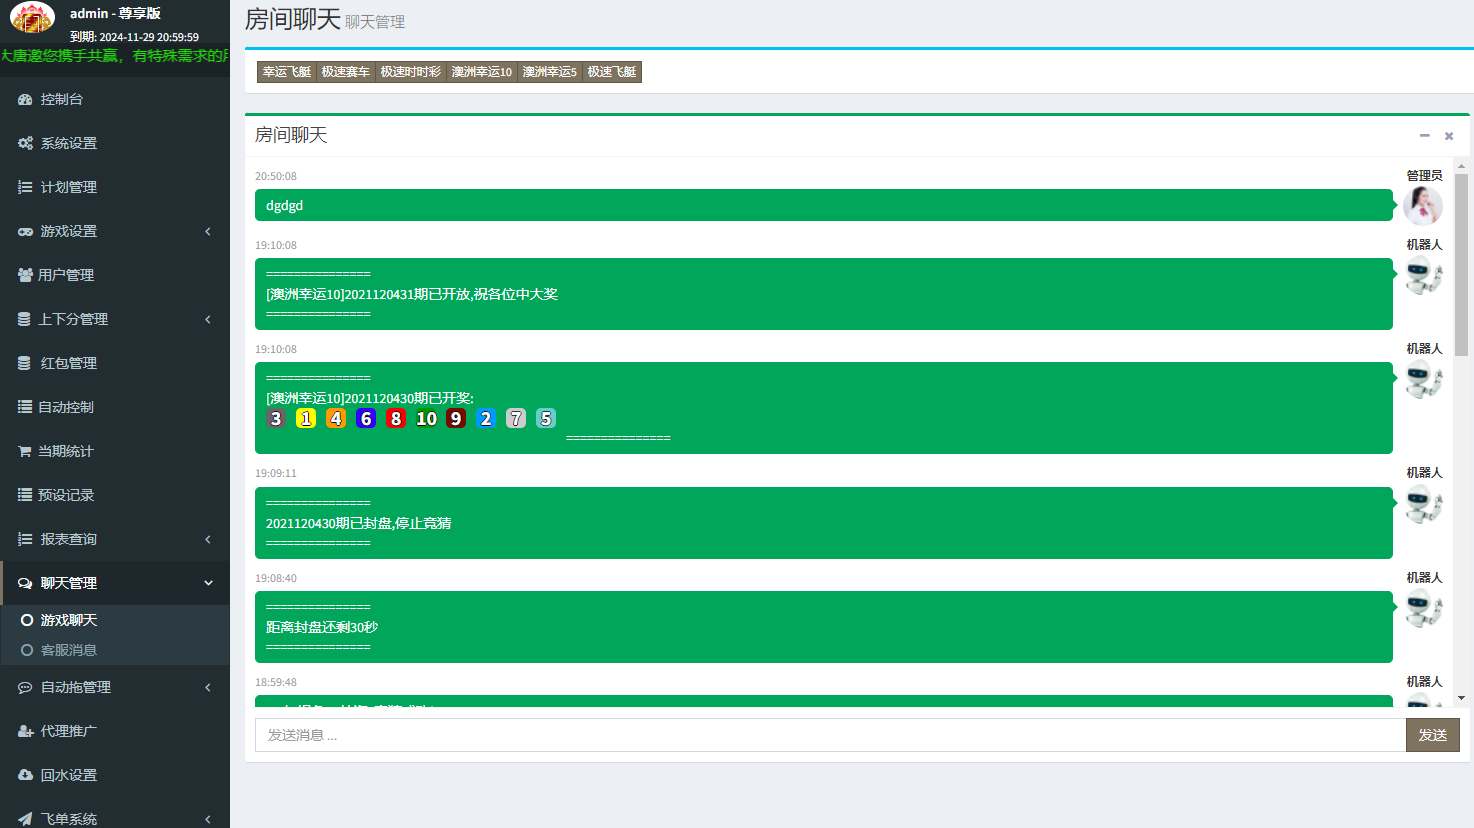1474x828 pixels.
Task: Select the 游戏聊天 submenu radio item
Action: click(x=27, y=620)
